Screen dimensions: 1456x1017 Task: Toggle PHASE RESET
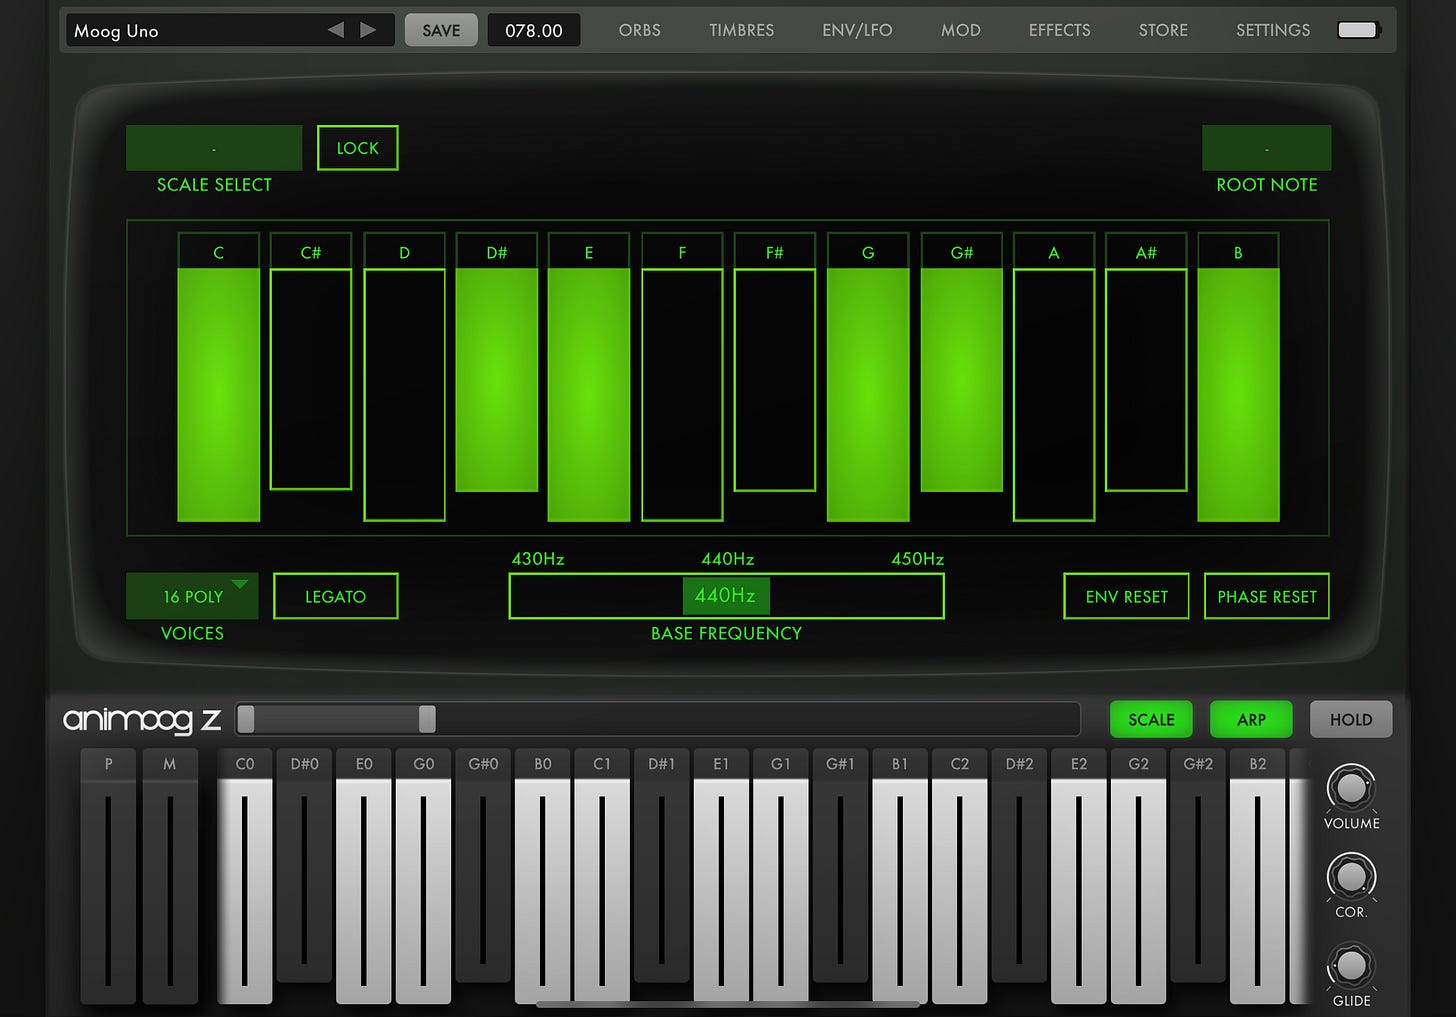[1267, 596]
